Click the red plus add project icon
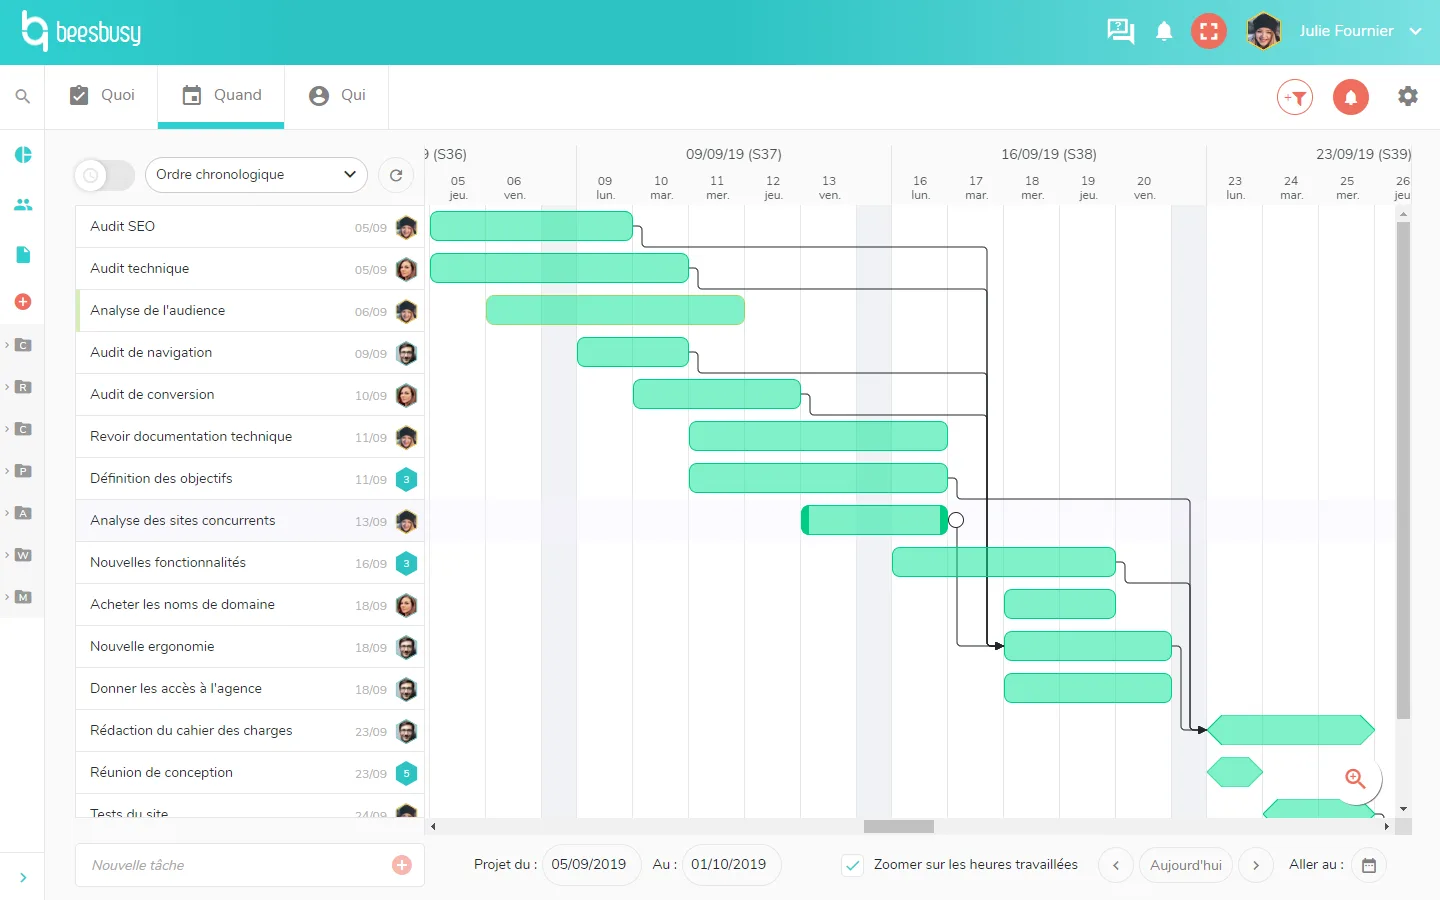The height and width of the screenshot is (900, 1440). [x=23, y=302]
